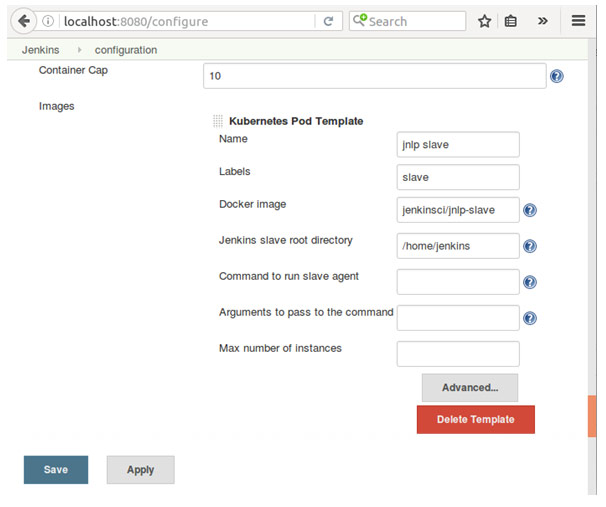Focus the Labels input field
This screenshot has width=606, height=507.
458,177
